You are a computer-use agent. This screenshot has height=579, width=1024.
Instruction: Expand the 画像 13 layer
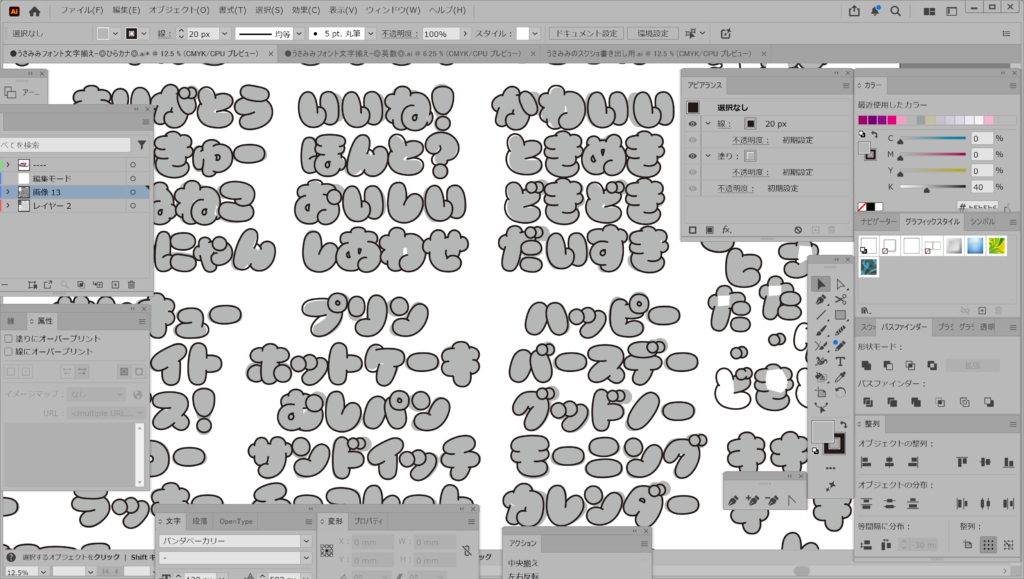click(8, 191)
